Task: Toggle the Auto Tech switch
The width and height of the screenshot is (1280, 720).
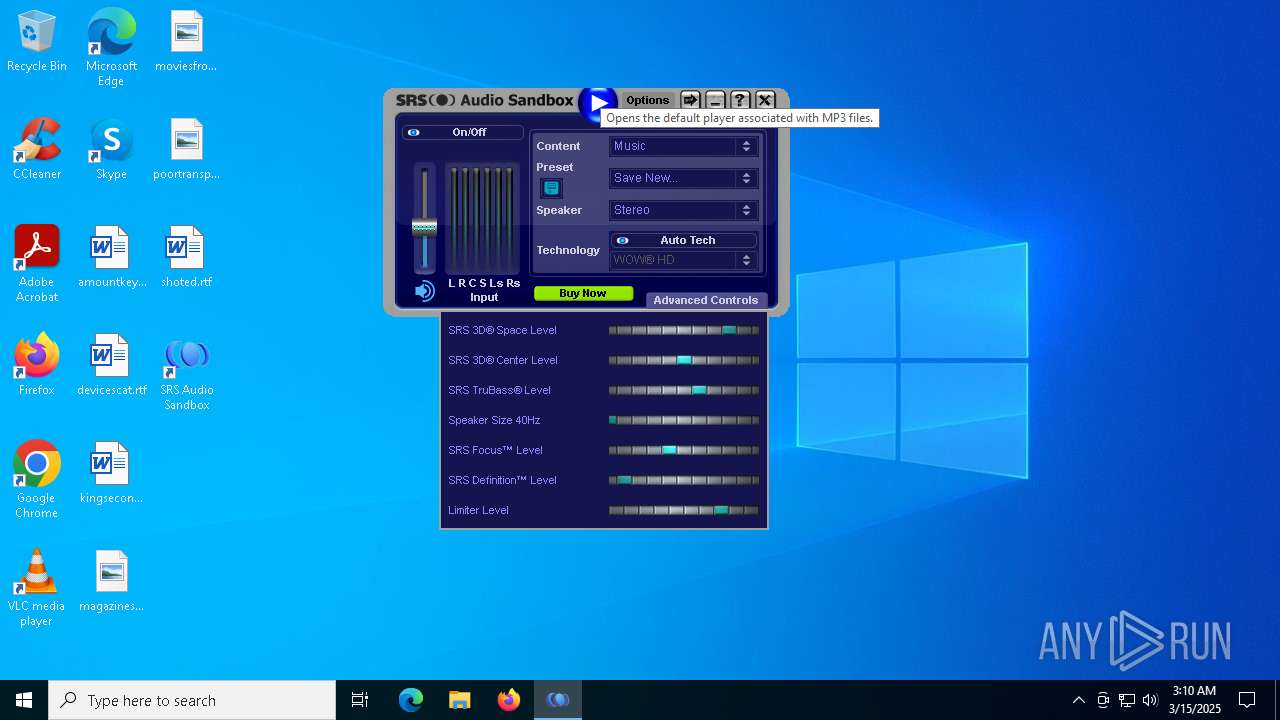Action: tap(683, 240)
